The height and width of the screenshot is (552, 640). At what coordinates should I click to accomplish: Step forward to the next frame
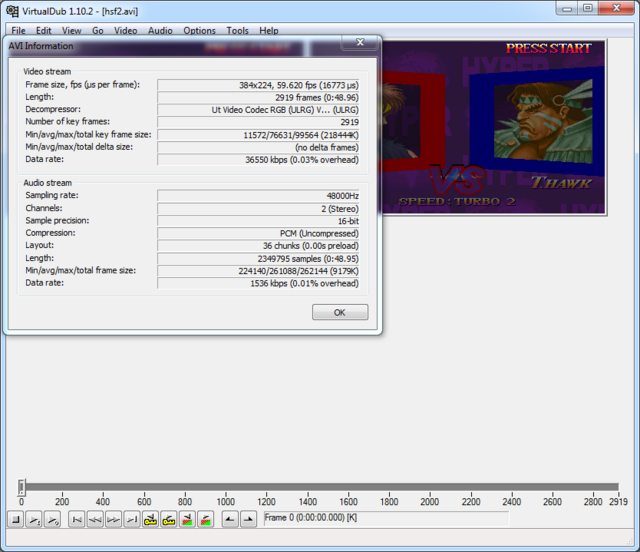(x=113, y=519)
